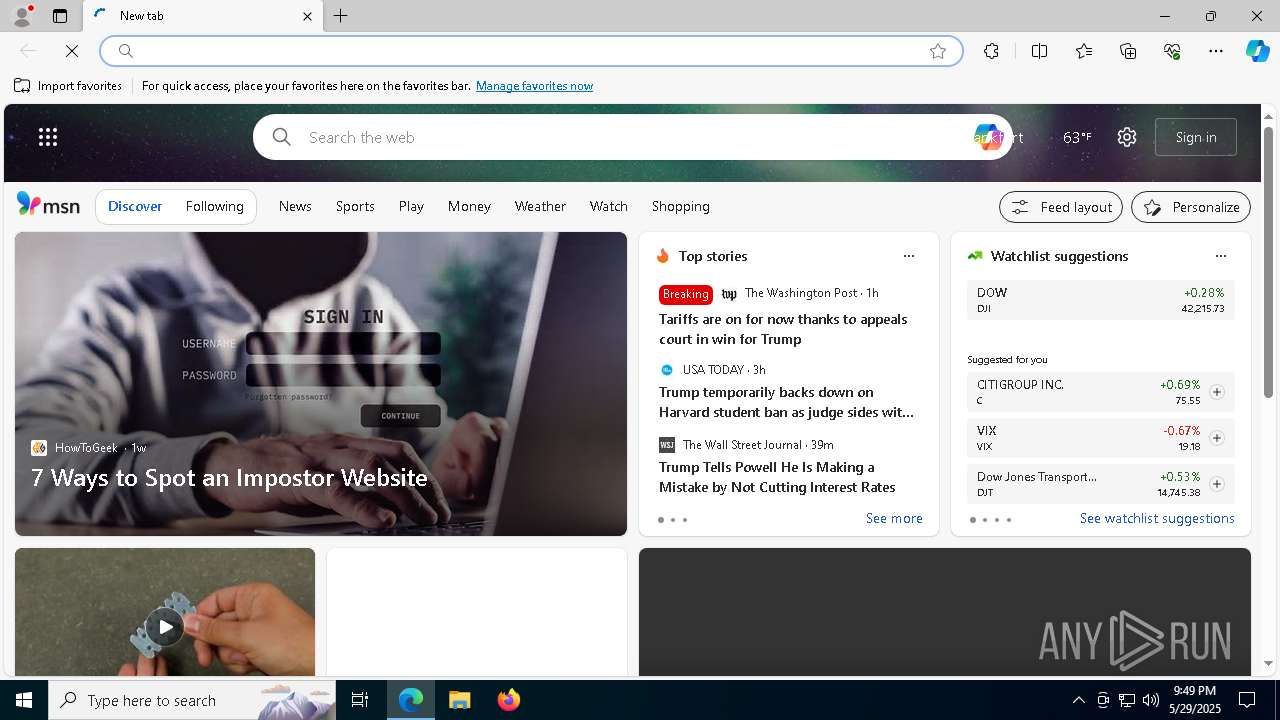
Task: Open the taskbar clock and date
Action: 1195,700
